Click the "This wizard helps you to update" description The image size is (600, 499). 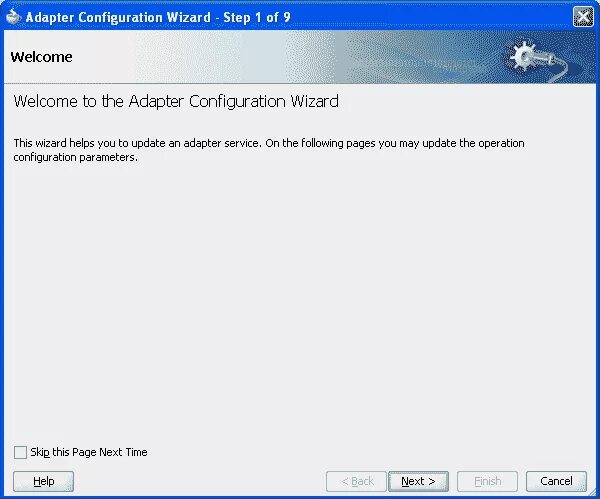pyautogui.click(x=269, y=150)
